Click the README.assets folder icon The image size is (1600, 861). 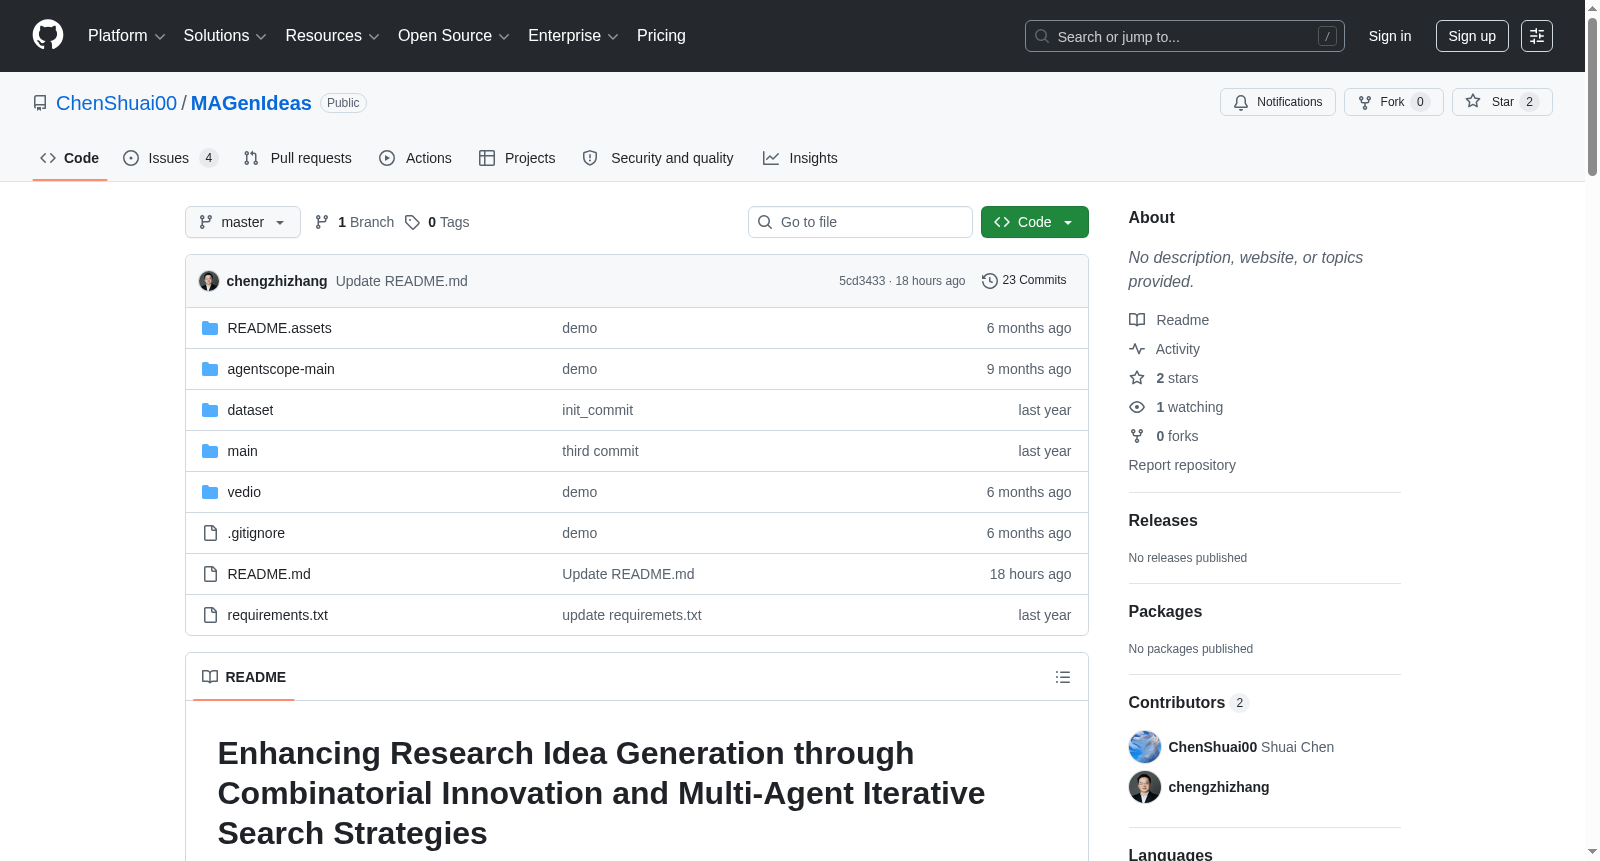tap(210, 328)
